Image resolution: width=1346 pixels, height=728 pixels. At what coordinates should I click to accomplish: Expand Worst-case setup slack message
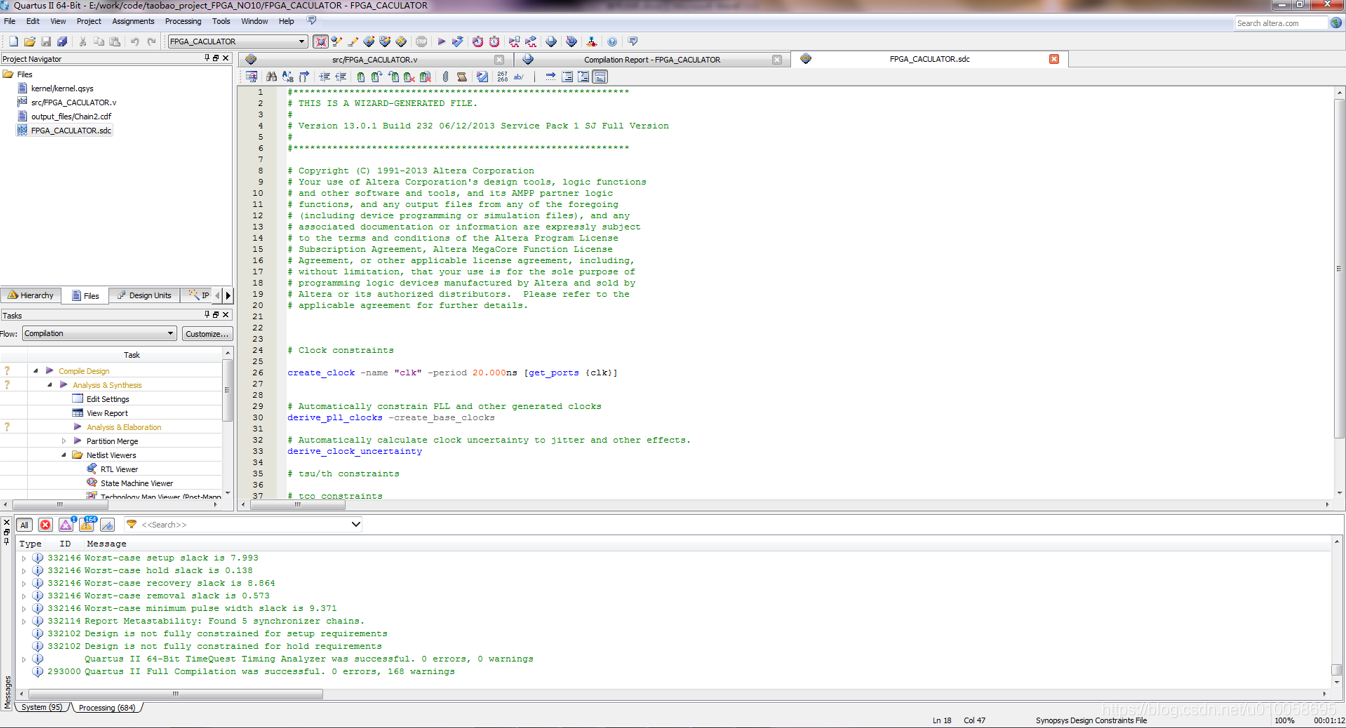(24, 558)
